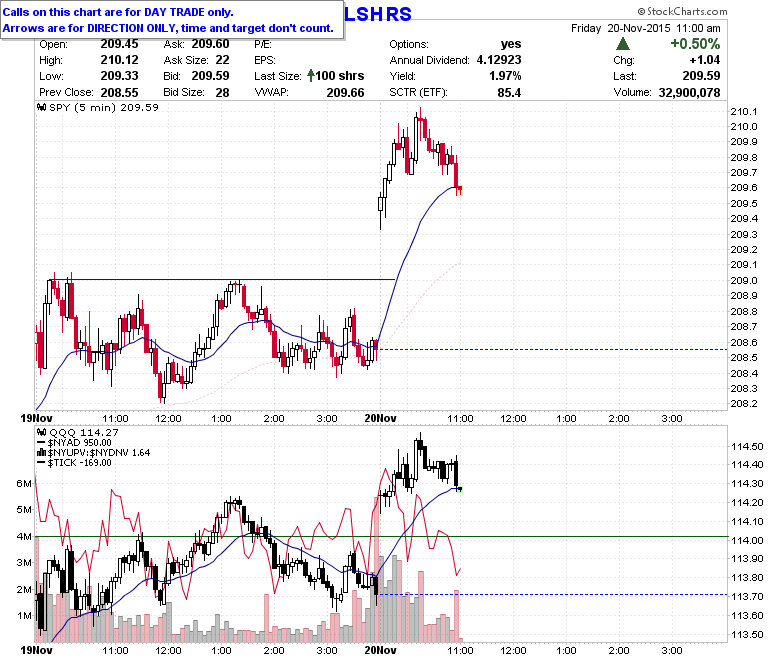Click the candlestick icon next to QQQ label
780x659 pixels.
[42, 433]
